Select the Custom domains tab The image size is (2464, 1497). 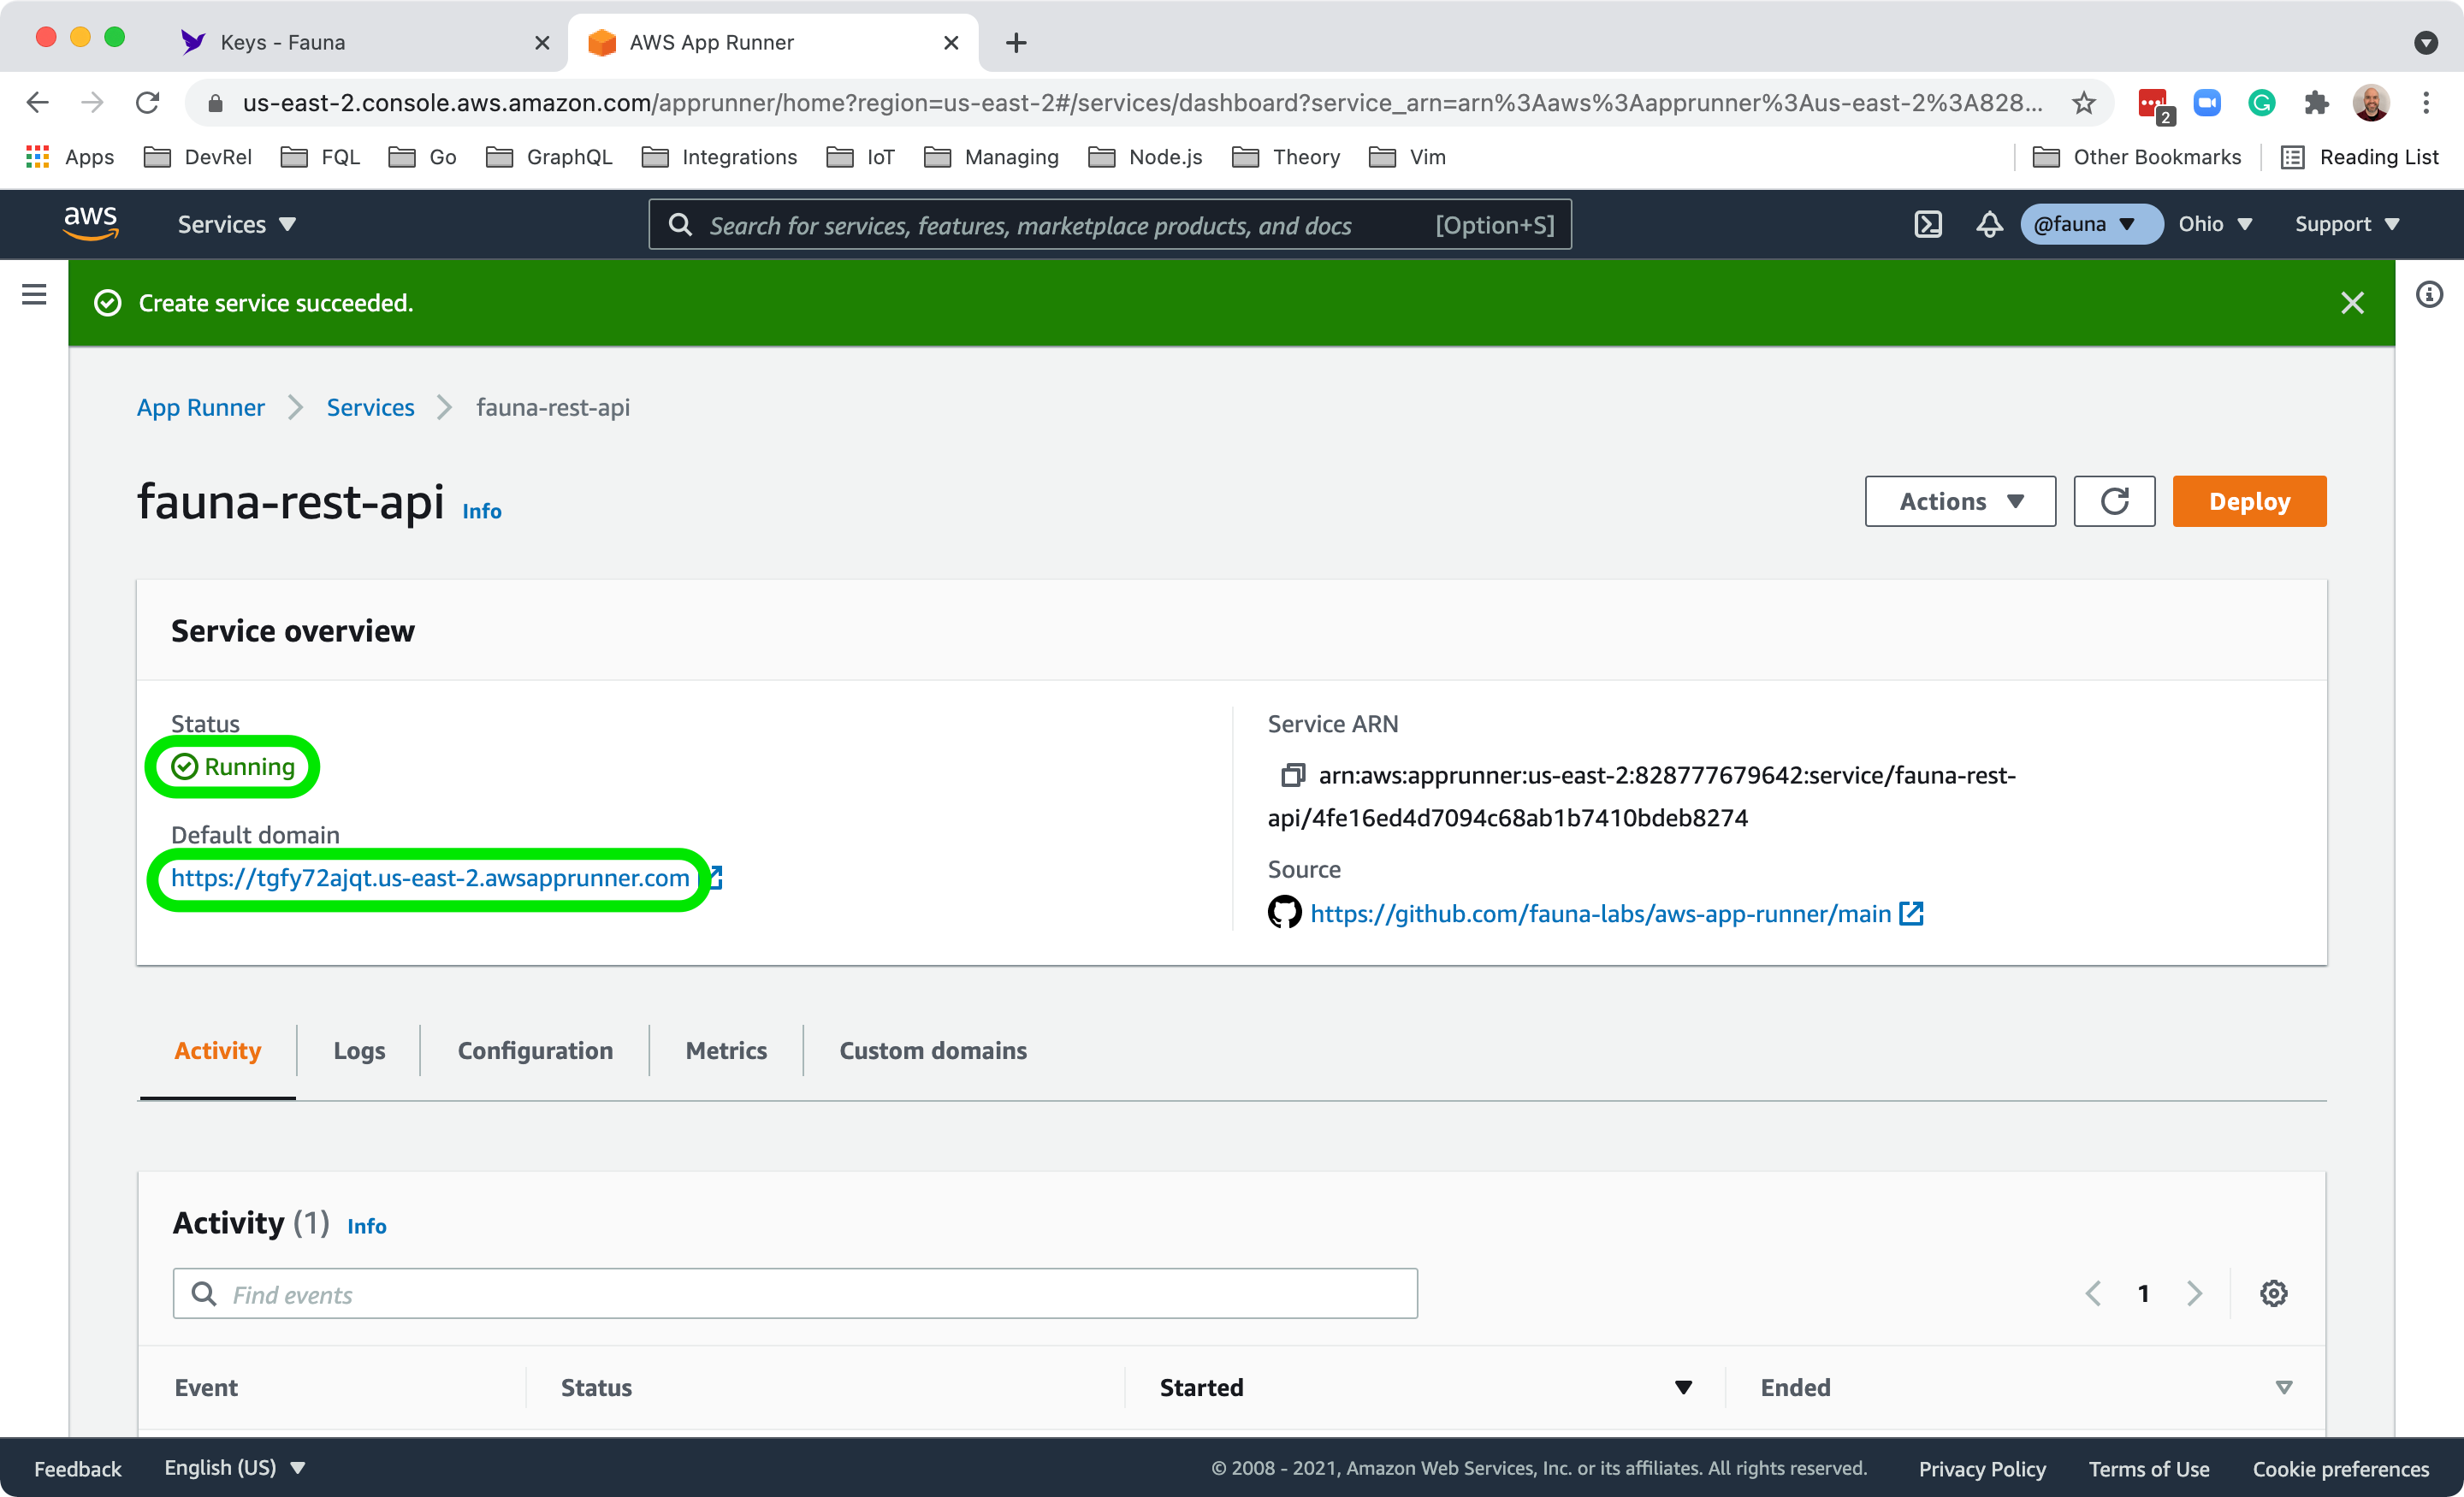tap(933, 1050)
